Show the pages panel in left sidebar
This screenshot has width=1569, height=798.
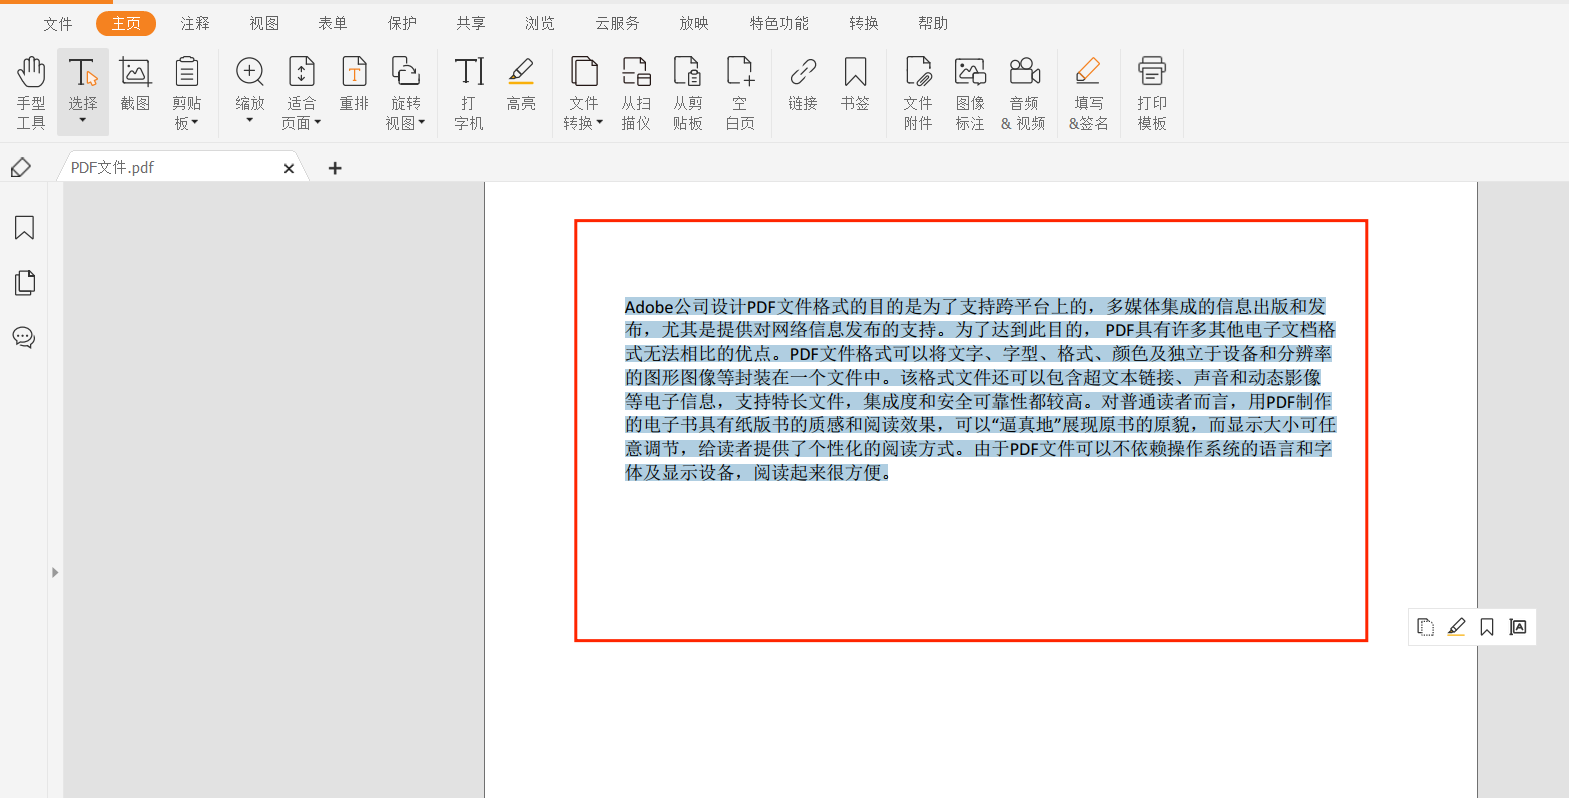point(24,283)
